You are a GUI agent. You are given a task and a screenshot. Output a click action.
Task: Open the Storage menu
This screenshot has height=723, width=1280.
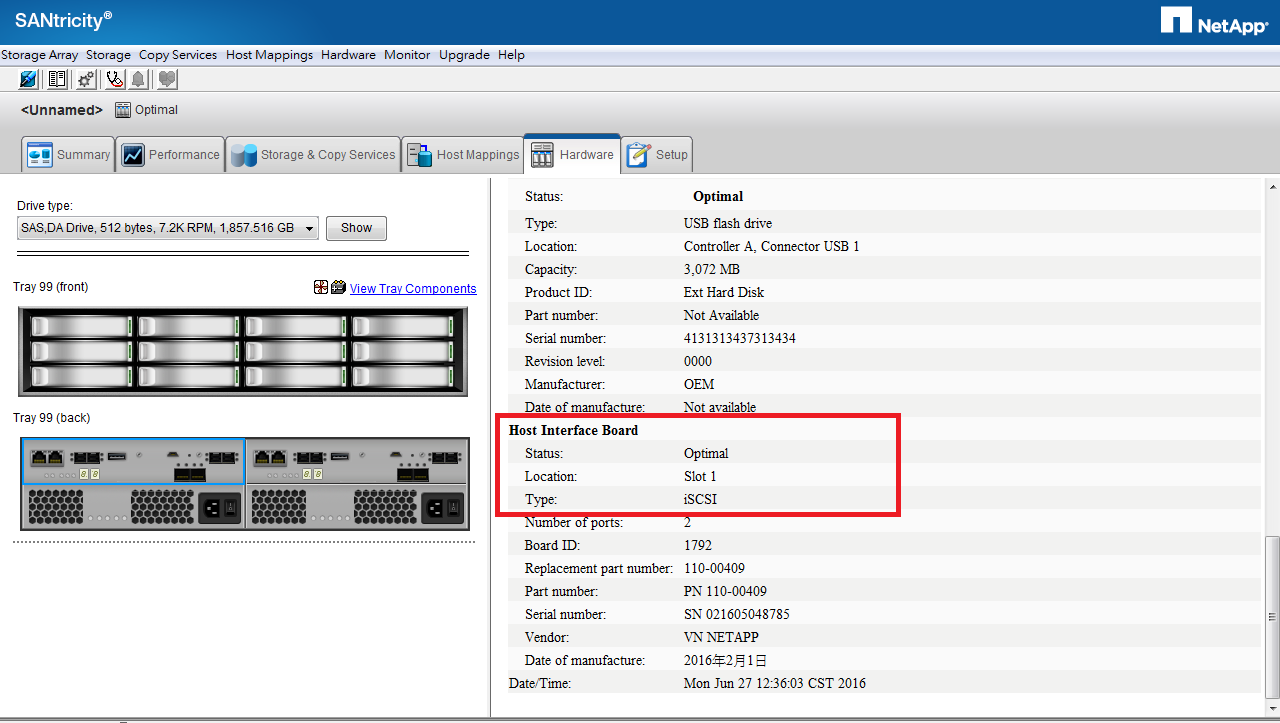pos(108,55)
